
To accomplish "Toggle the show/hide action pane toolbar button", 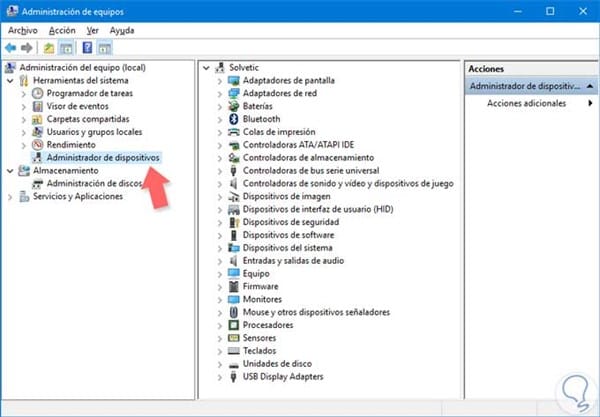I will click(104, 48).
